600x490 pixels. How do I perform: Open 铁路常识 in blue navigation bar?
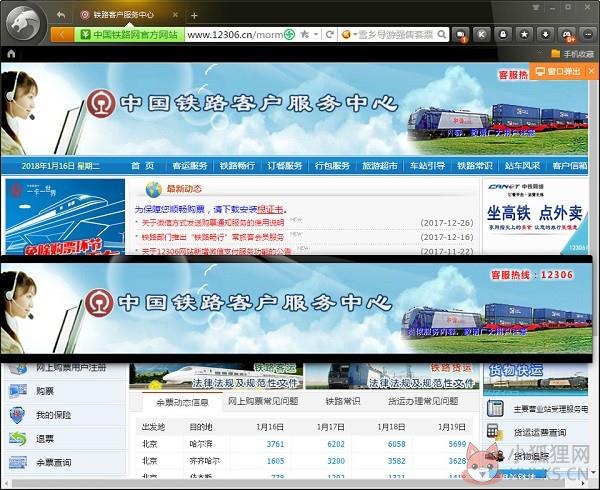point(475,166)
